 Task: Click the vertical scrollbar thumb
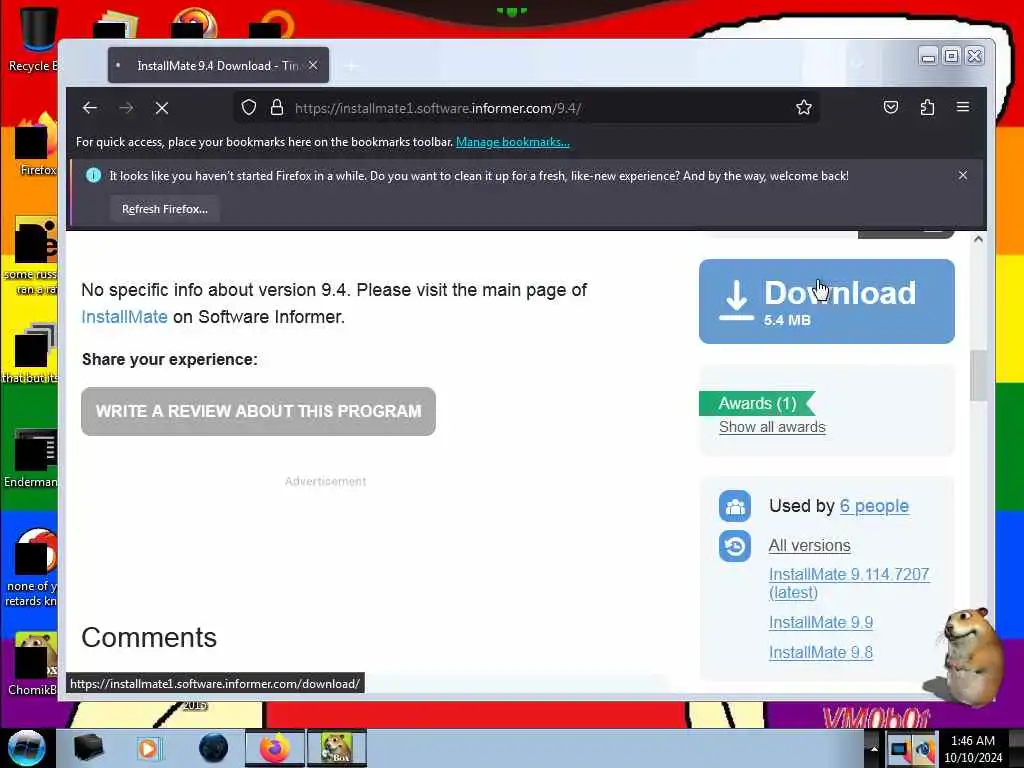978,376
